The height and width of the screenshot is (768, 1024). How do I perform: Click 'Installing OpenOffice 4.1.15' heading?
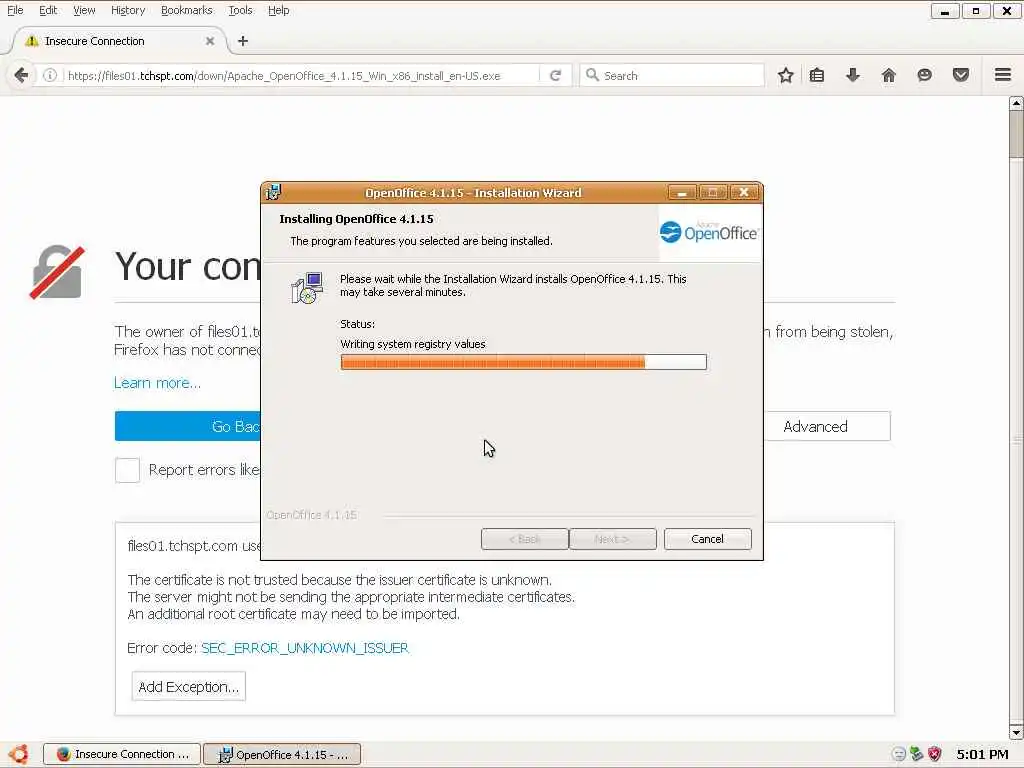[357, 219]
